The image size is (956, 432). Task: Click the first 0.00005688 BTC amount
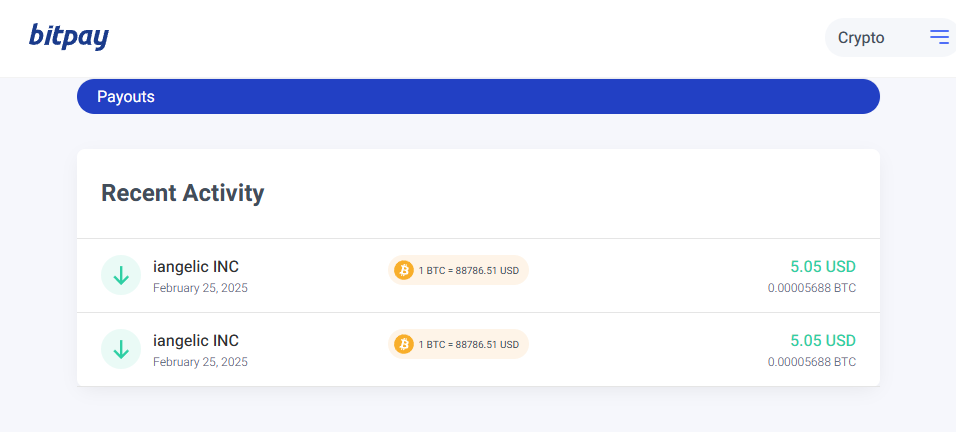click(811, 288)
